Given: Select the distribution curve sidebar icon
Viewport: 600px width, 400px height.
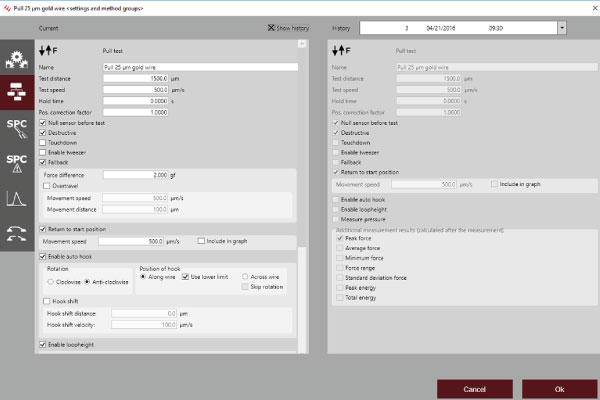Looking at the screenshot, I should [17, 197].
